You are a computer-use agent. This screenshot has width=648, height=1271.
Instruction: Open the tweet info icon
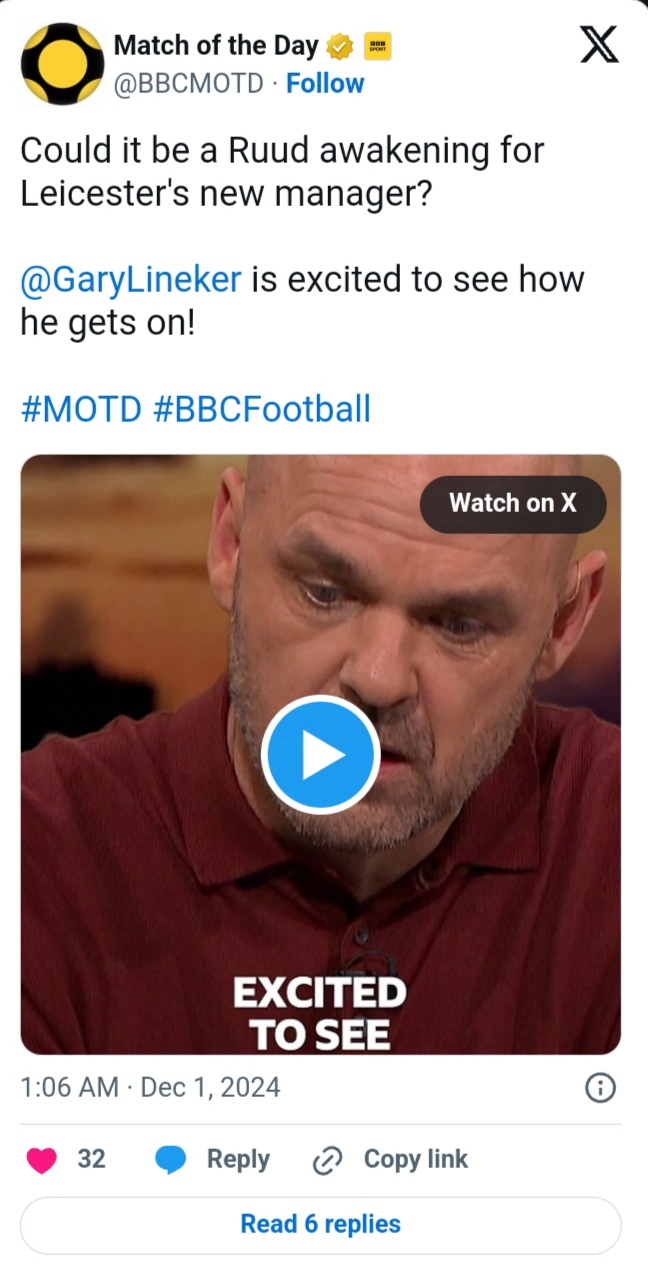(599, 1088)
